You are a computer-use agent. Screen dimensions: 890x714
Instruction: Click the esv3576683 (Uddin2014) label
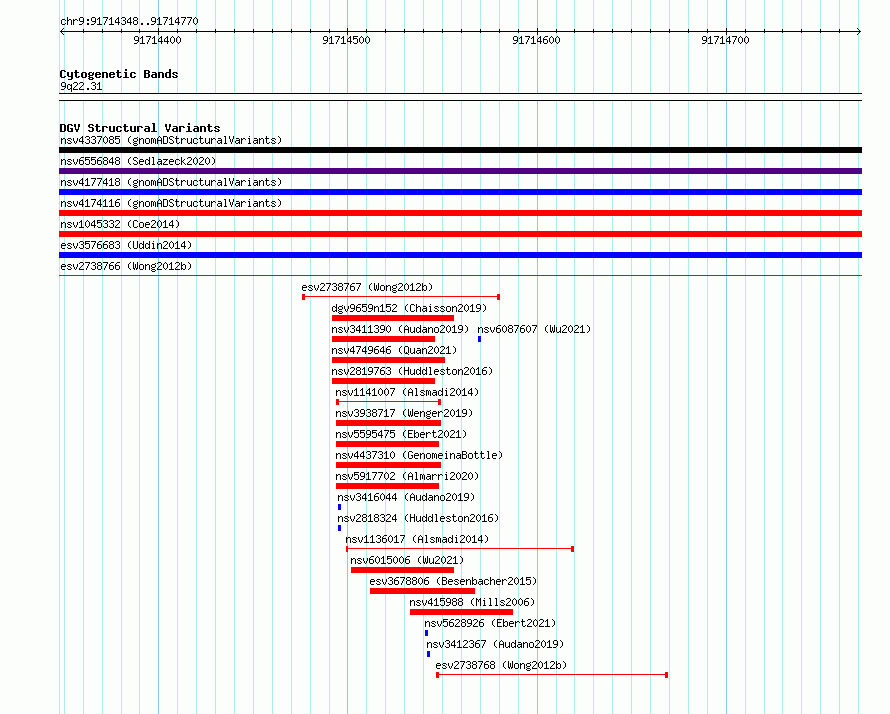[x=126, y=245]
